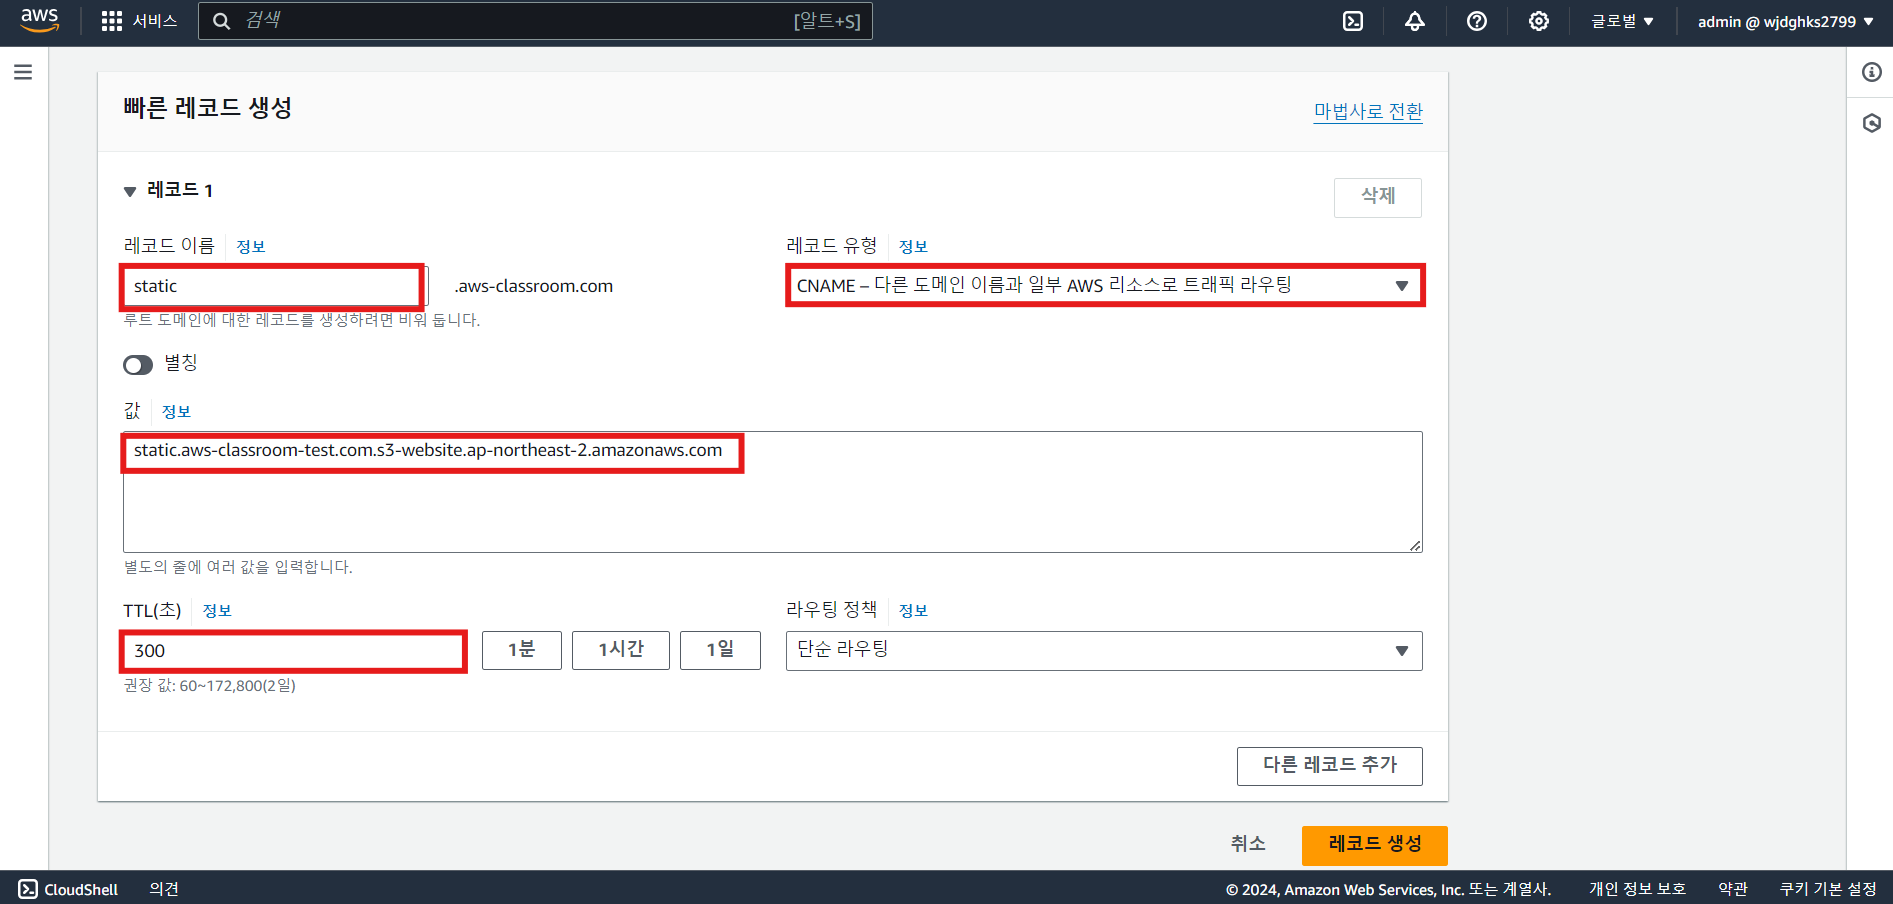Image resolution: width=1893 pixels, height=904 pixels.
Task: Click 의견 feedback in footer
Action: coord(164,889)
